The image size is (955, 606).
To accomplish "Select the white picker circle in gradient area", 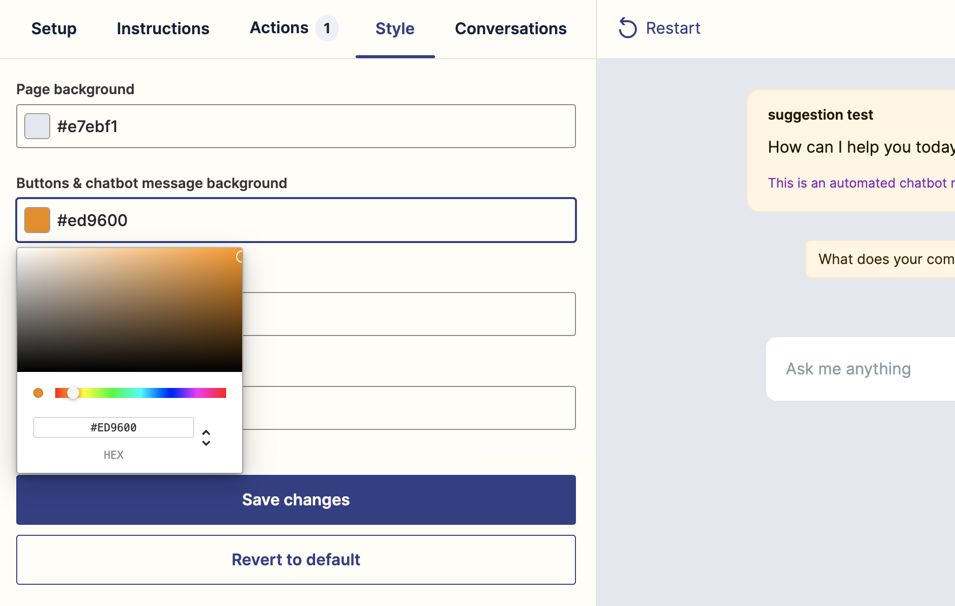I will pyautogui.click(x=238, y=256).
